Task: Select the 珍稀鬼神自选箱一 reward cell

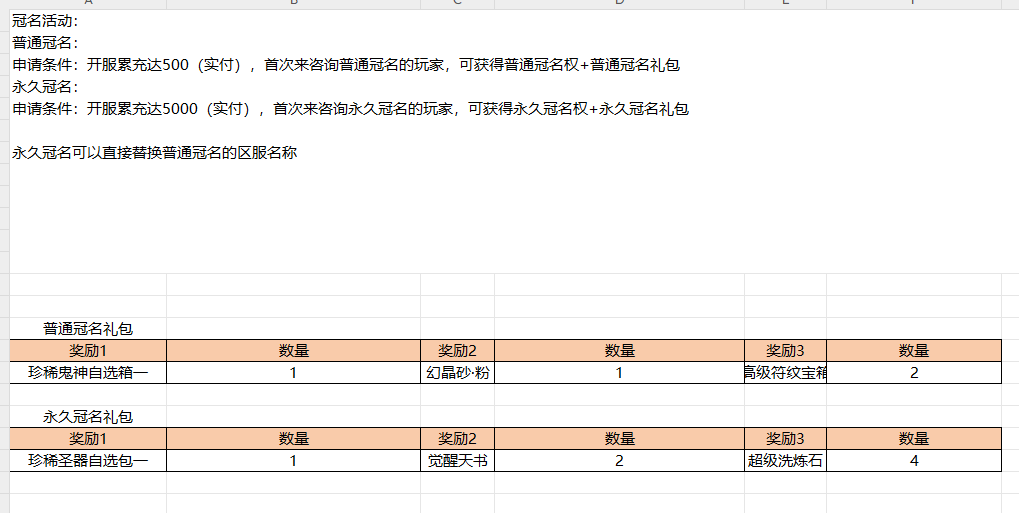Action: [x=88, y=372]
